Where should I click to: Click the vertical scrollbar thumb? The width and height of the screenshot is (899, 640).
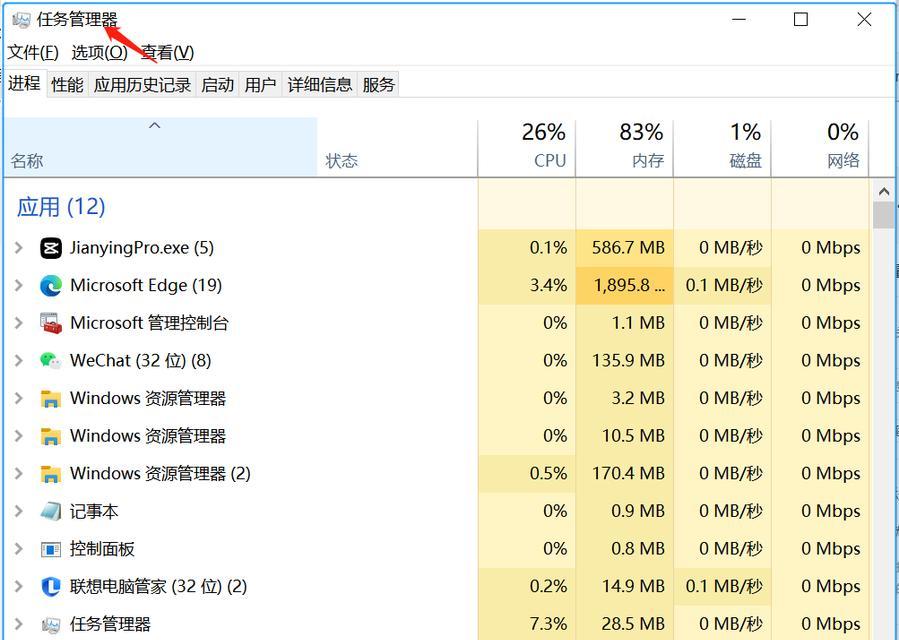tap(884, 216)
